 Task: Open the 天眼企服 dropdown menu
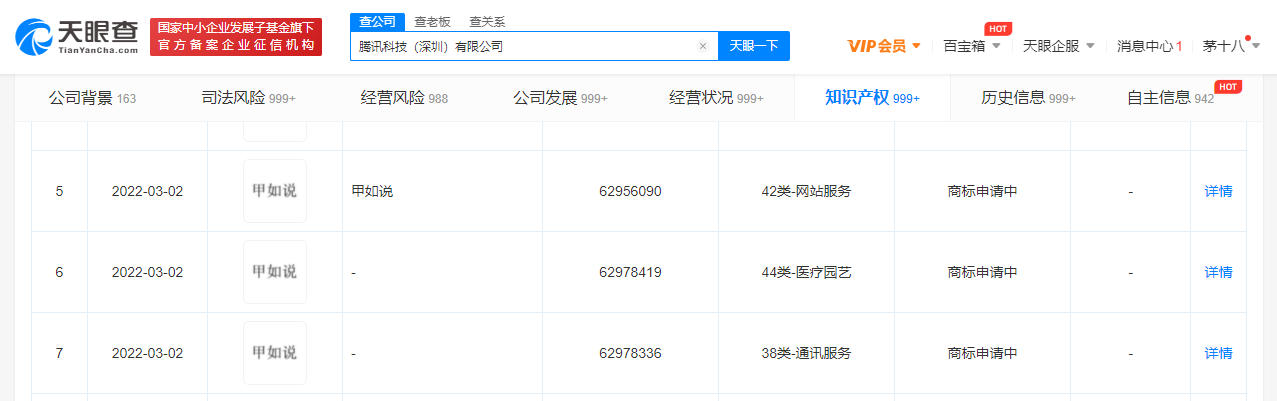coord(1058,46)
